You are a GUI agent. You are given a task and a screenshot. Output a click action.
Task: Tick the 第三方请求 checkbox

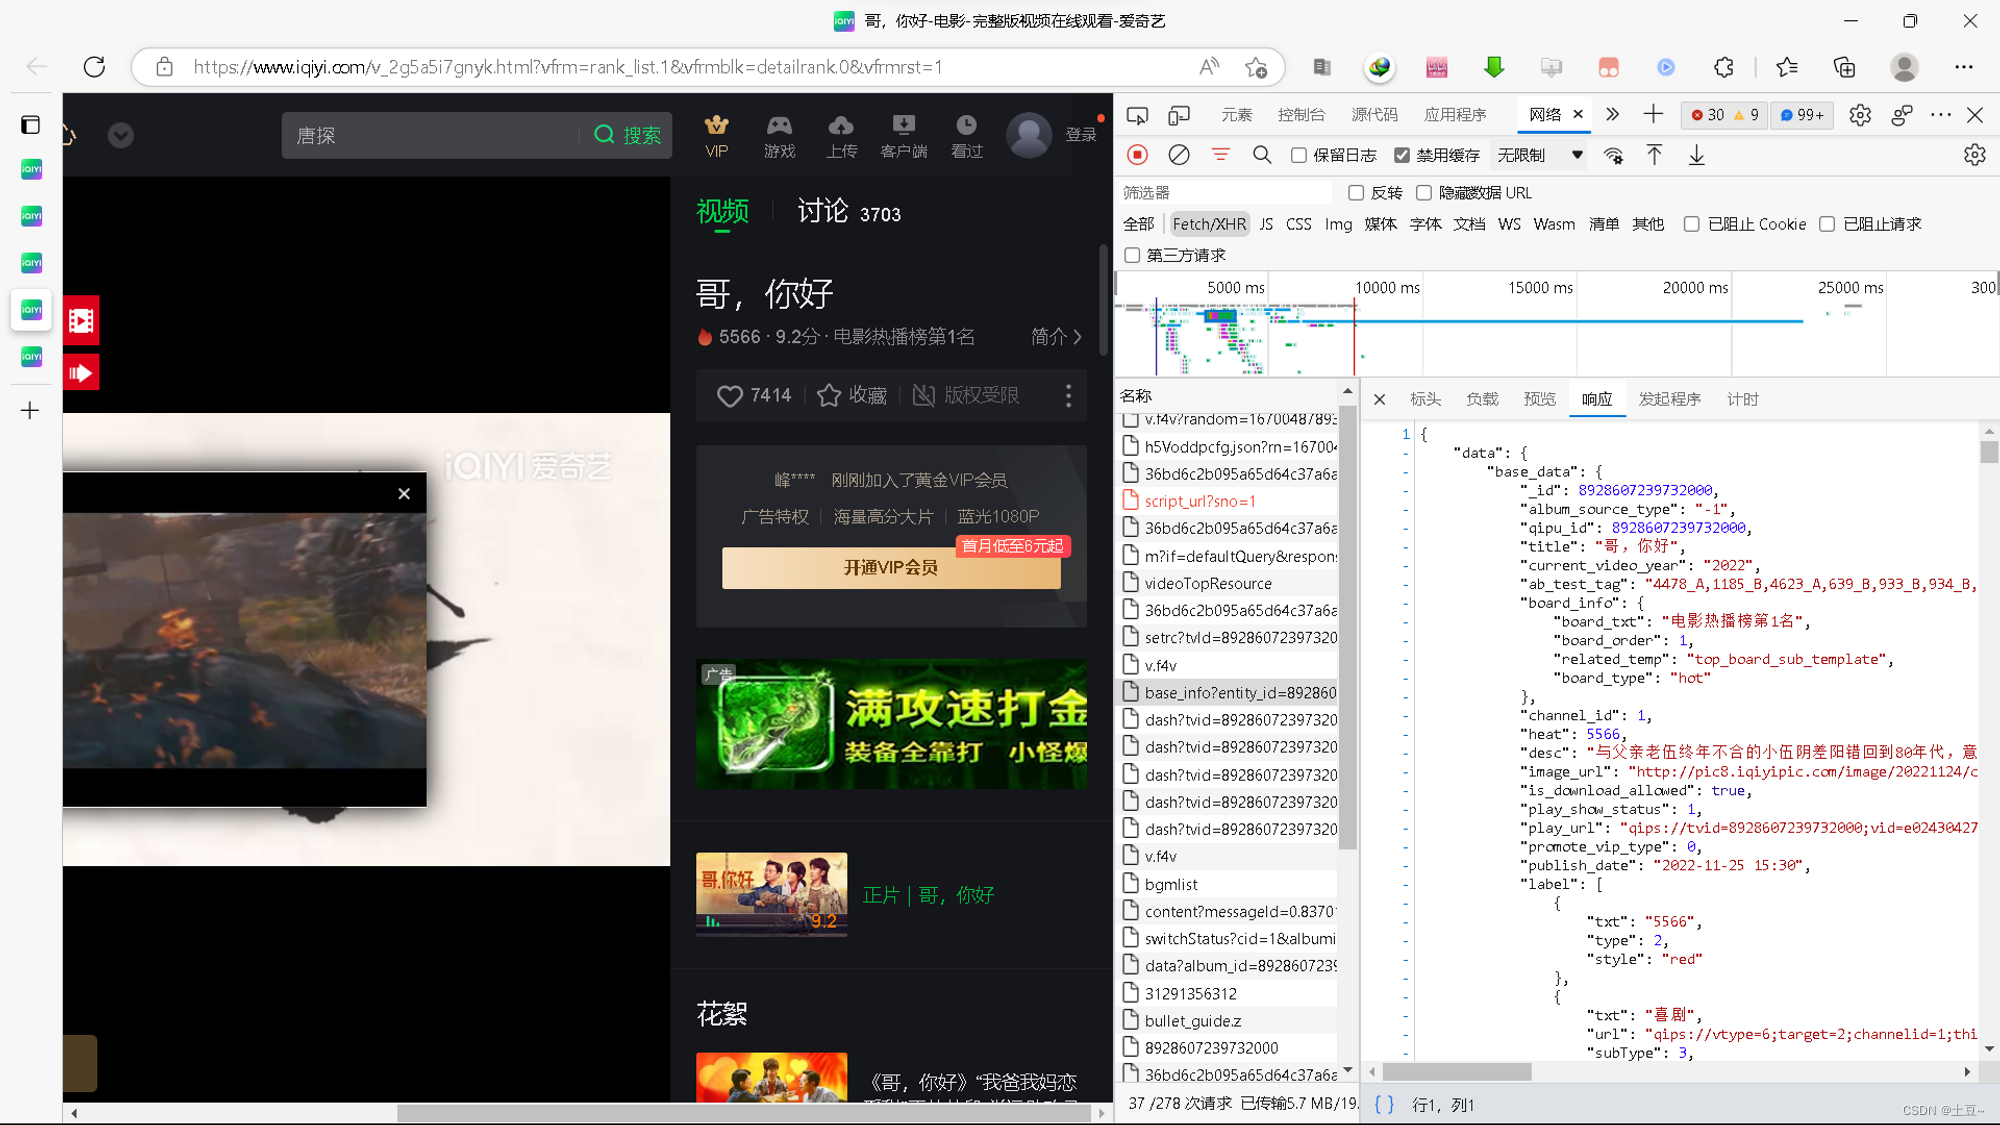(1132, 255)
